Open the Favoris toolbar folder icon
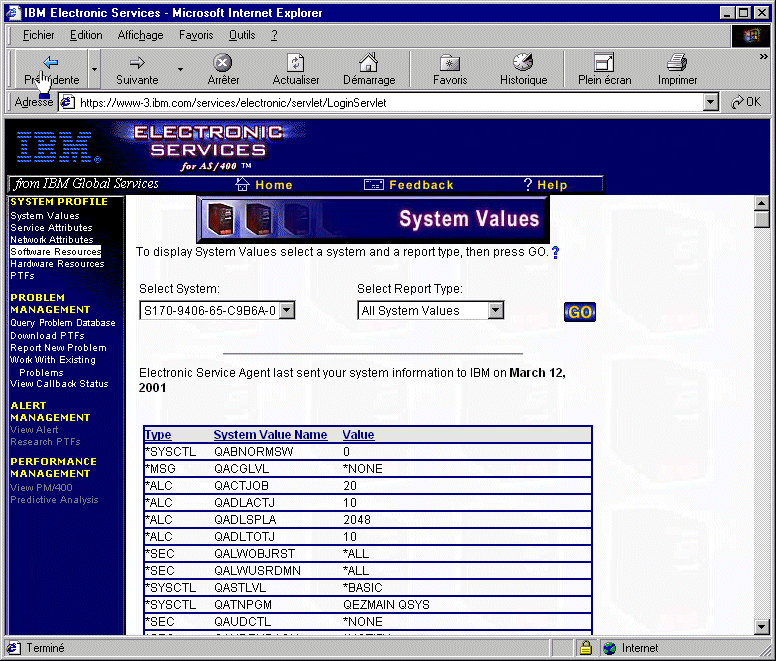The width and height of the screenshot is (776, 661). (450, 63)
